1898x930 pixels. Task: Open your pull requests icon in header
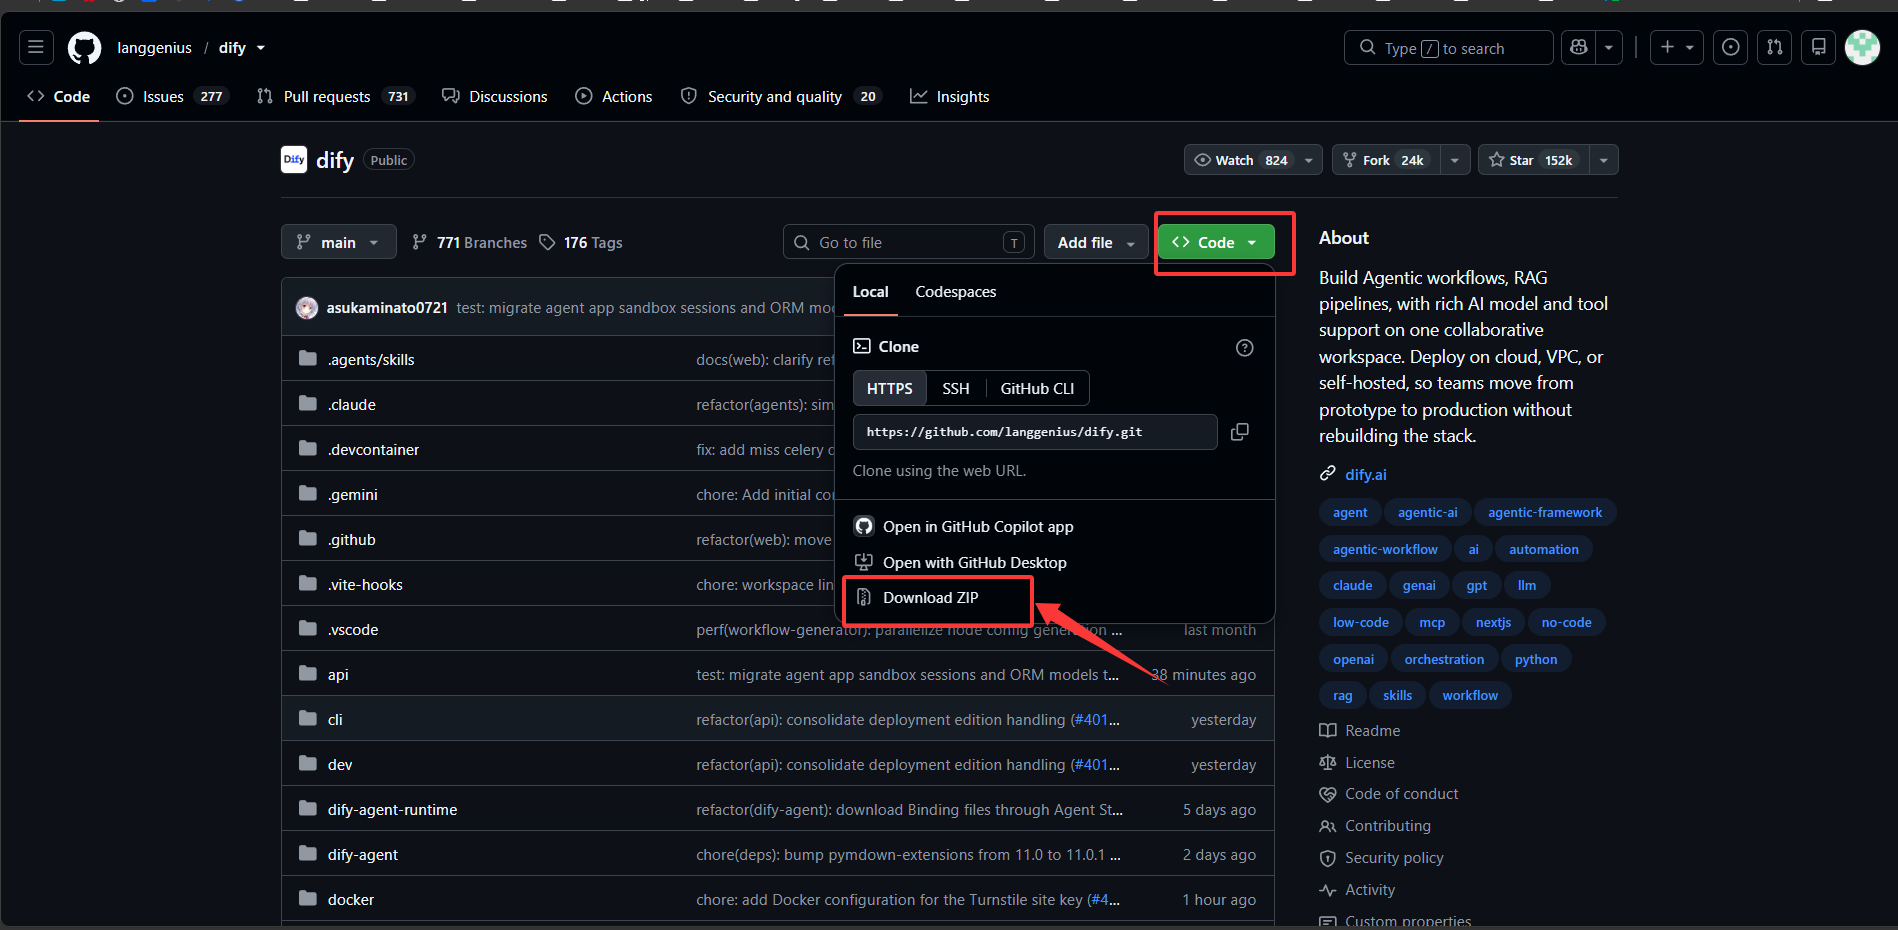coord(1775,47)
